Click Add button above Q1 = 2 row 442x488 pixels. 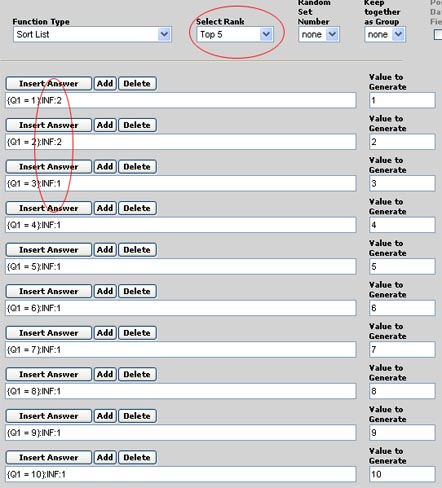(105, 125)
